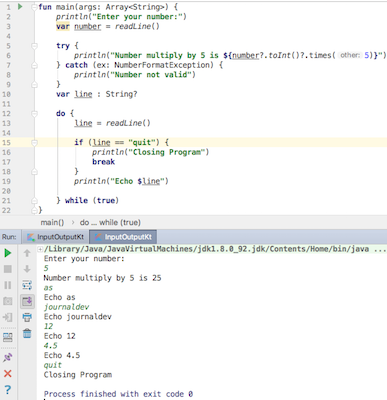Click console output 'Echo 12'
The height and width of the screenshot is (400, 387).
(x=59, y=336)
